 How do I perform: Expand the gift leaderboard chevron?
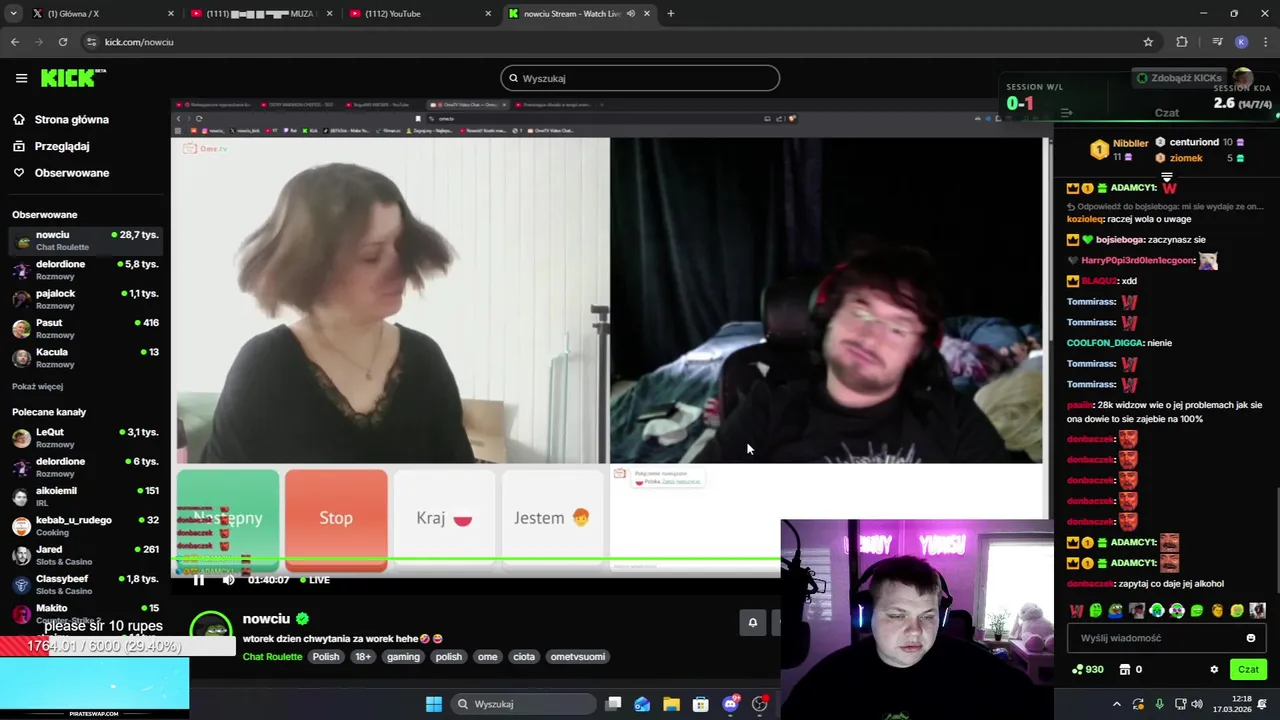tap(1166, 177)
